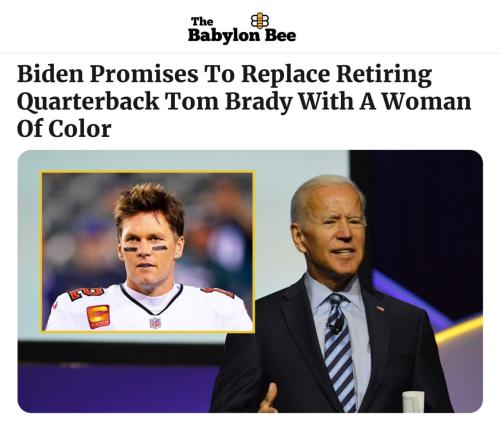Click the purple stage area below inset photo
The image size is (500, 428).
point(119,388)
